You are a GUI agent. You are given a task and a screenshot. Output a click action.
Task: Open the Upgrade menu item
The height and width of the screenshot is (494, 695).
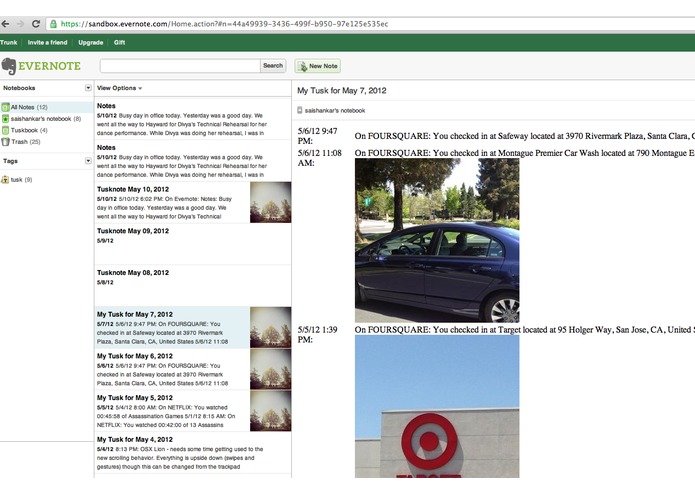click(90, 43)
